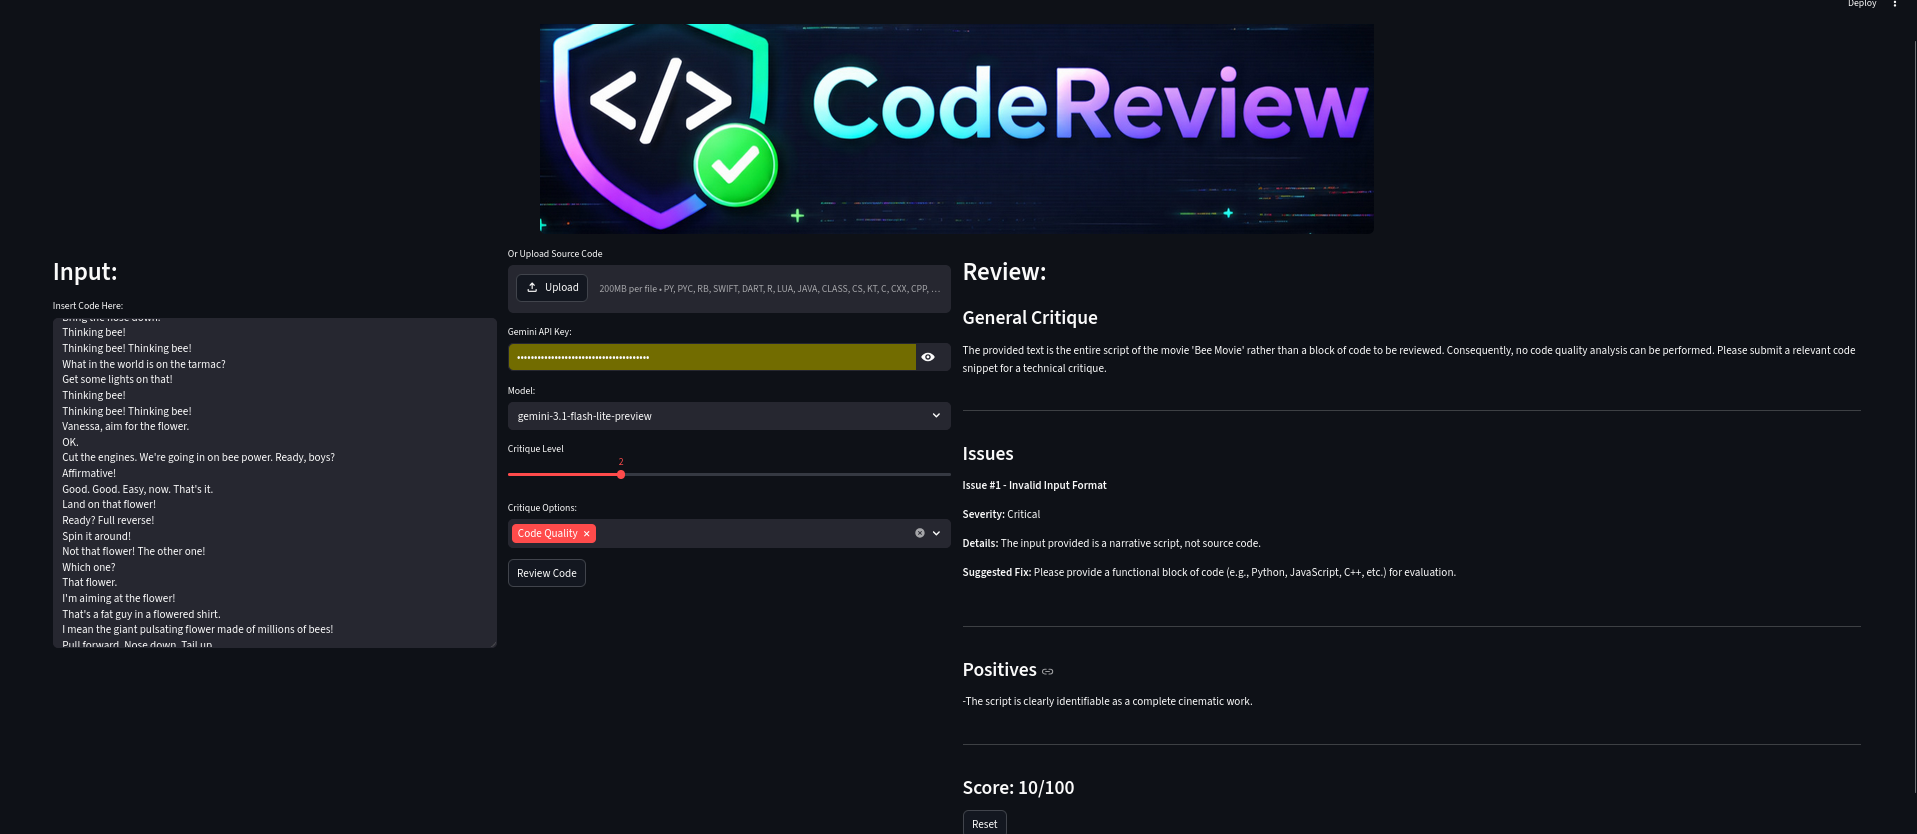Screen dimensions: 1917x834
Task: Click the upload arrow icon in Upload button
Action: (532, 287)
